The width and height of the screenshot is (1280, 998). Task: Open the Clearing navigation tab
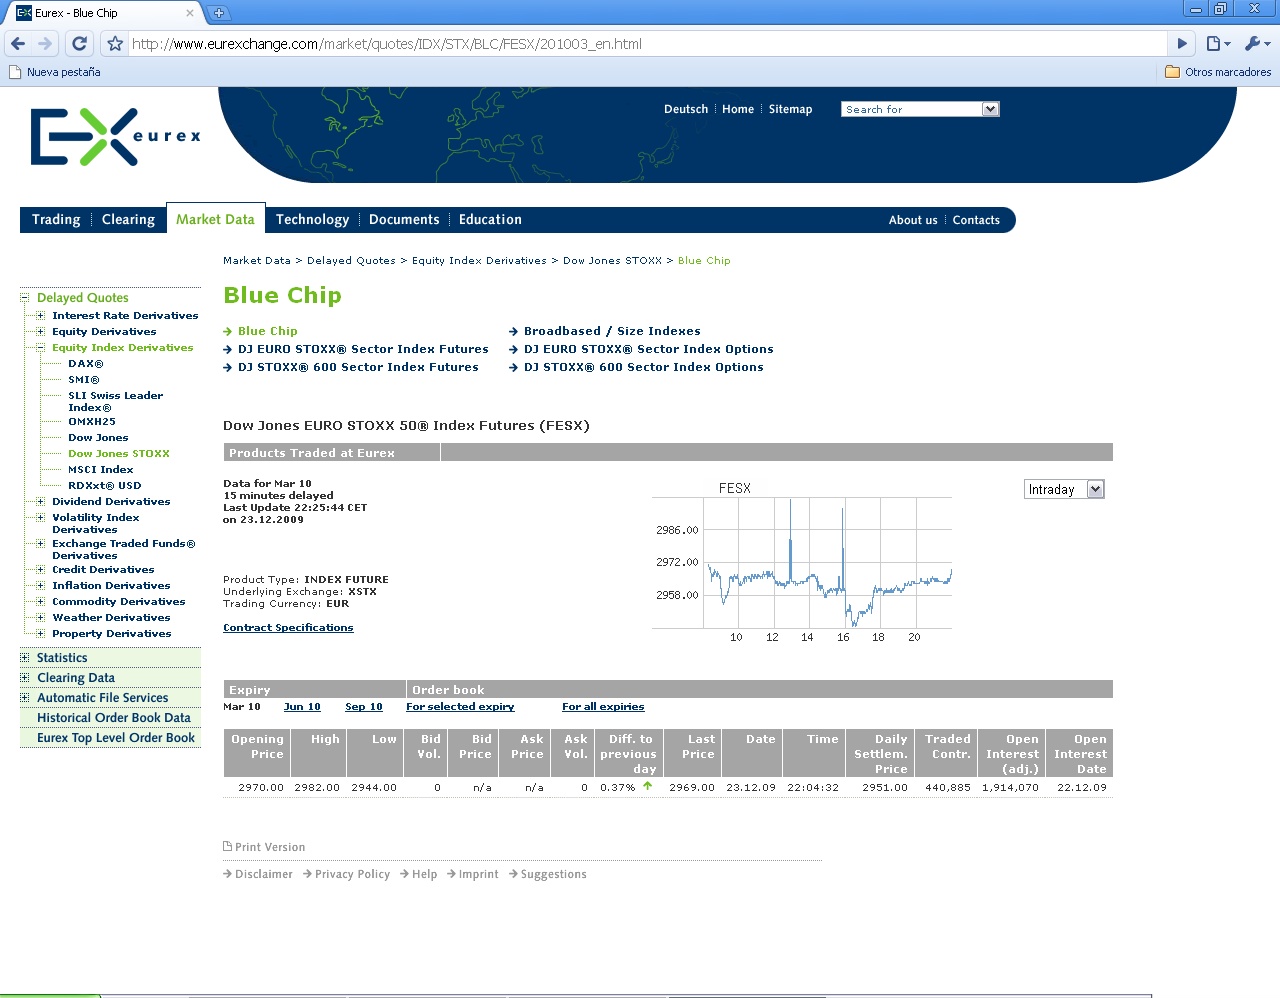128,220
